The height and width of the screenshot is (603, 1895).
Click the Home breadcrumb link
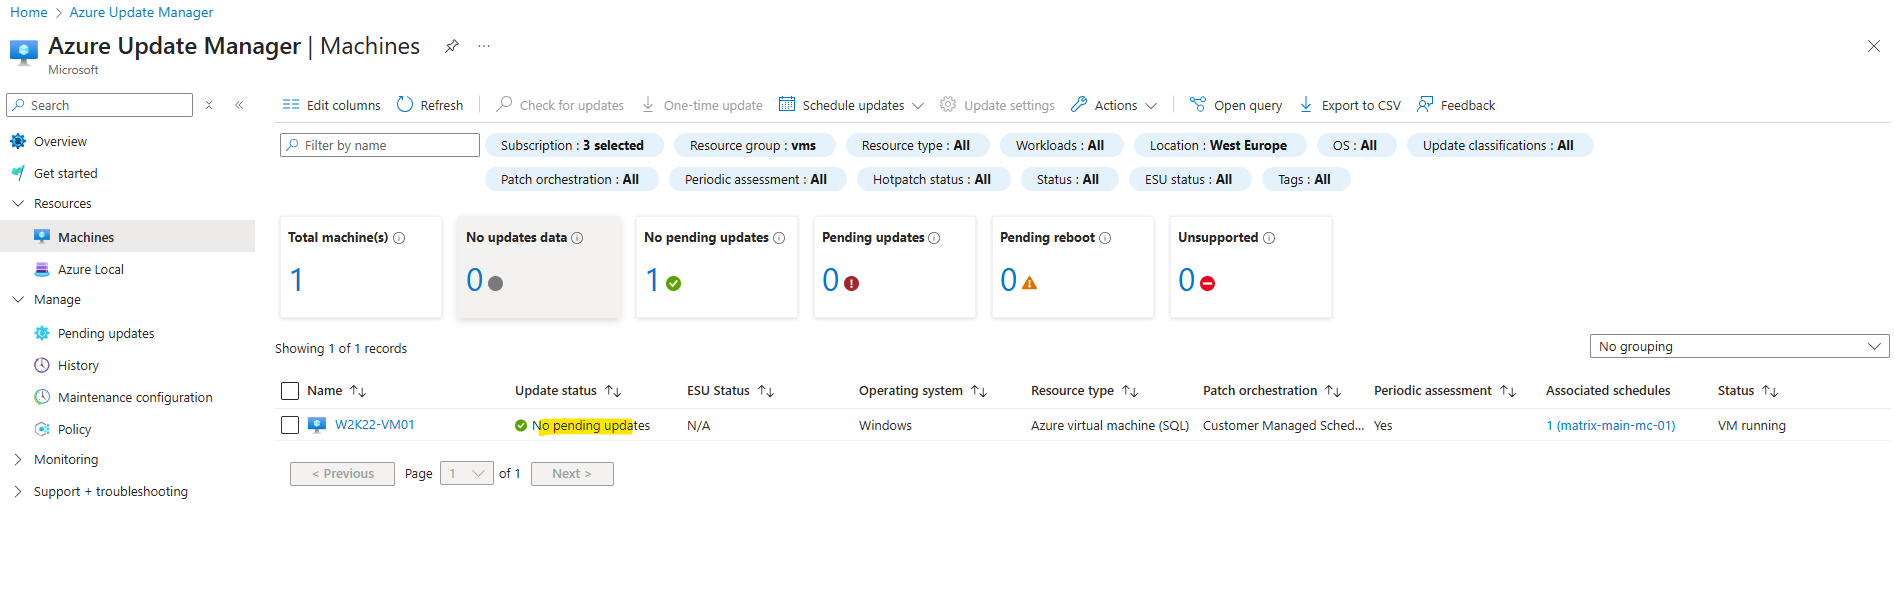pyautogui.click(x=29, y=12)
